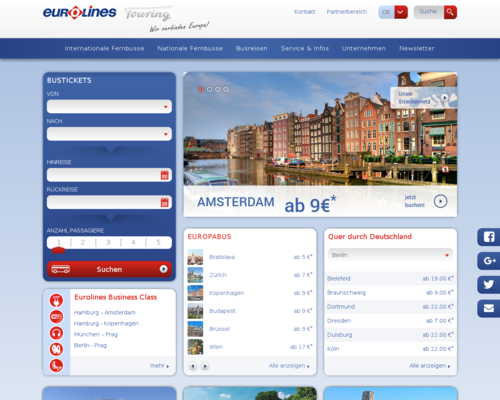The image size is (500, 400).
Task: Open the NACH destination dropdown
Action: (x=109, y=134)
